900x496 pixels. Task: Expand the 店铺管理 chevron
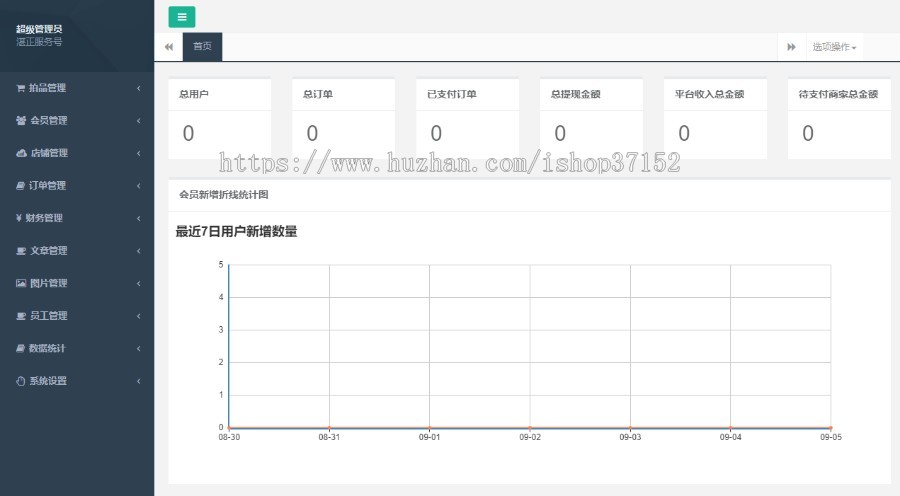tap(138, 153)
